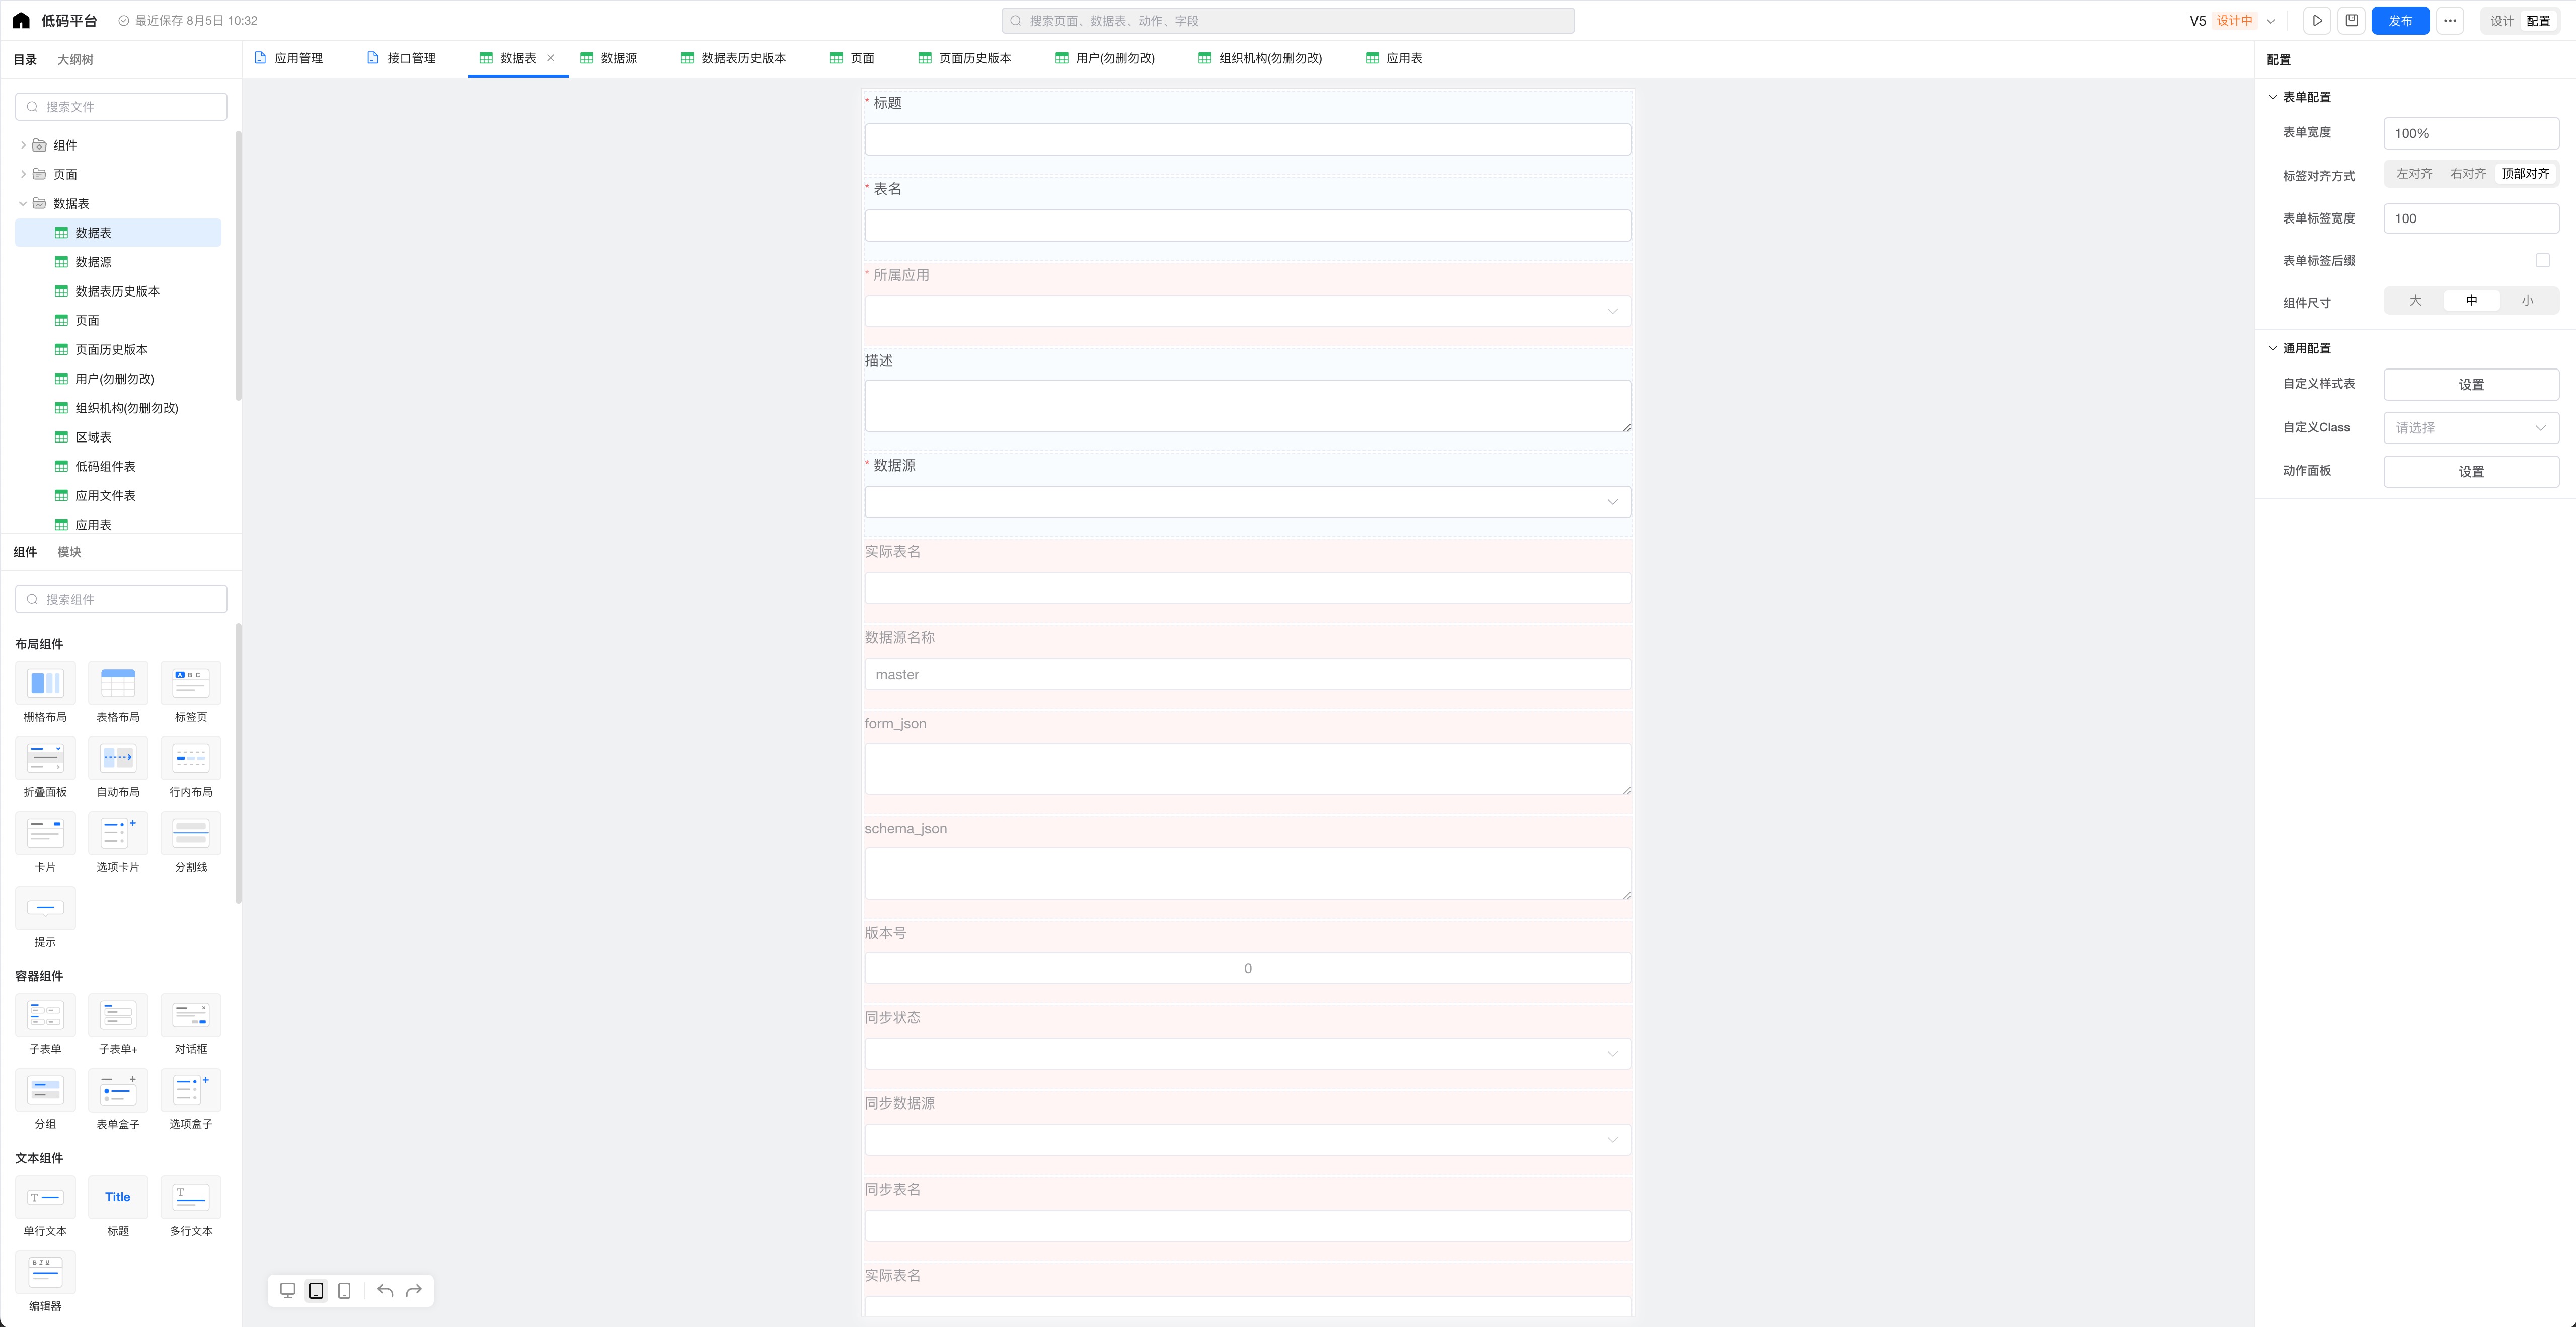2576x1327 pixels.
Task: Expand the 页面 folder in tree
Action: pyautogui.click(x=23, y=174)
